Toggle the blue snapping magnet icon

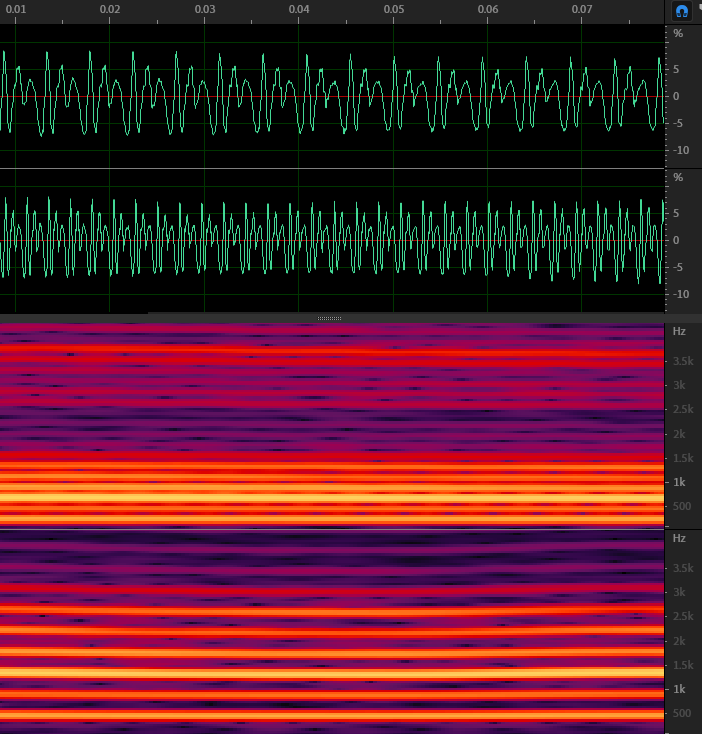[x=681, y=11]
